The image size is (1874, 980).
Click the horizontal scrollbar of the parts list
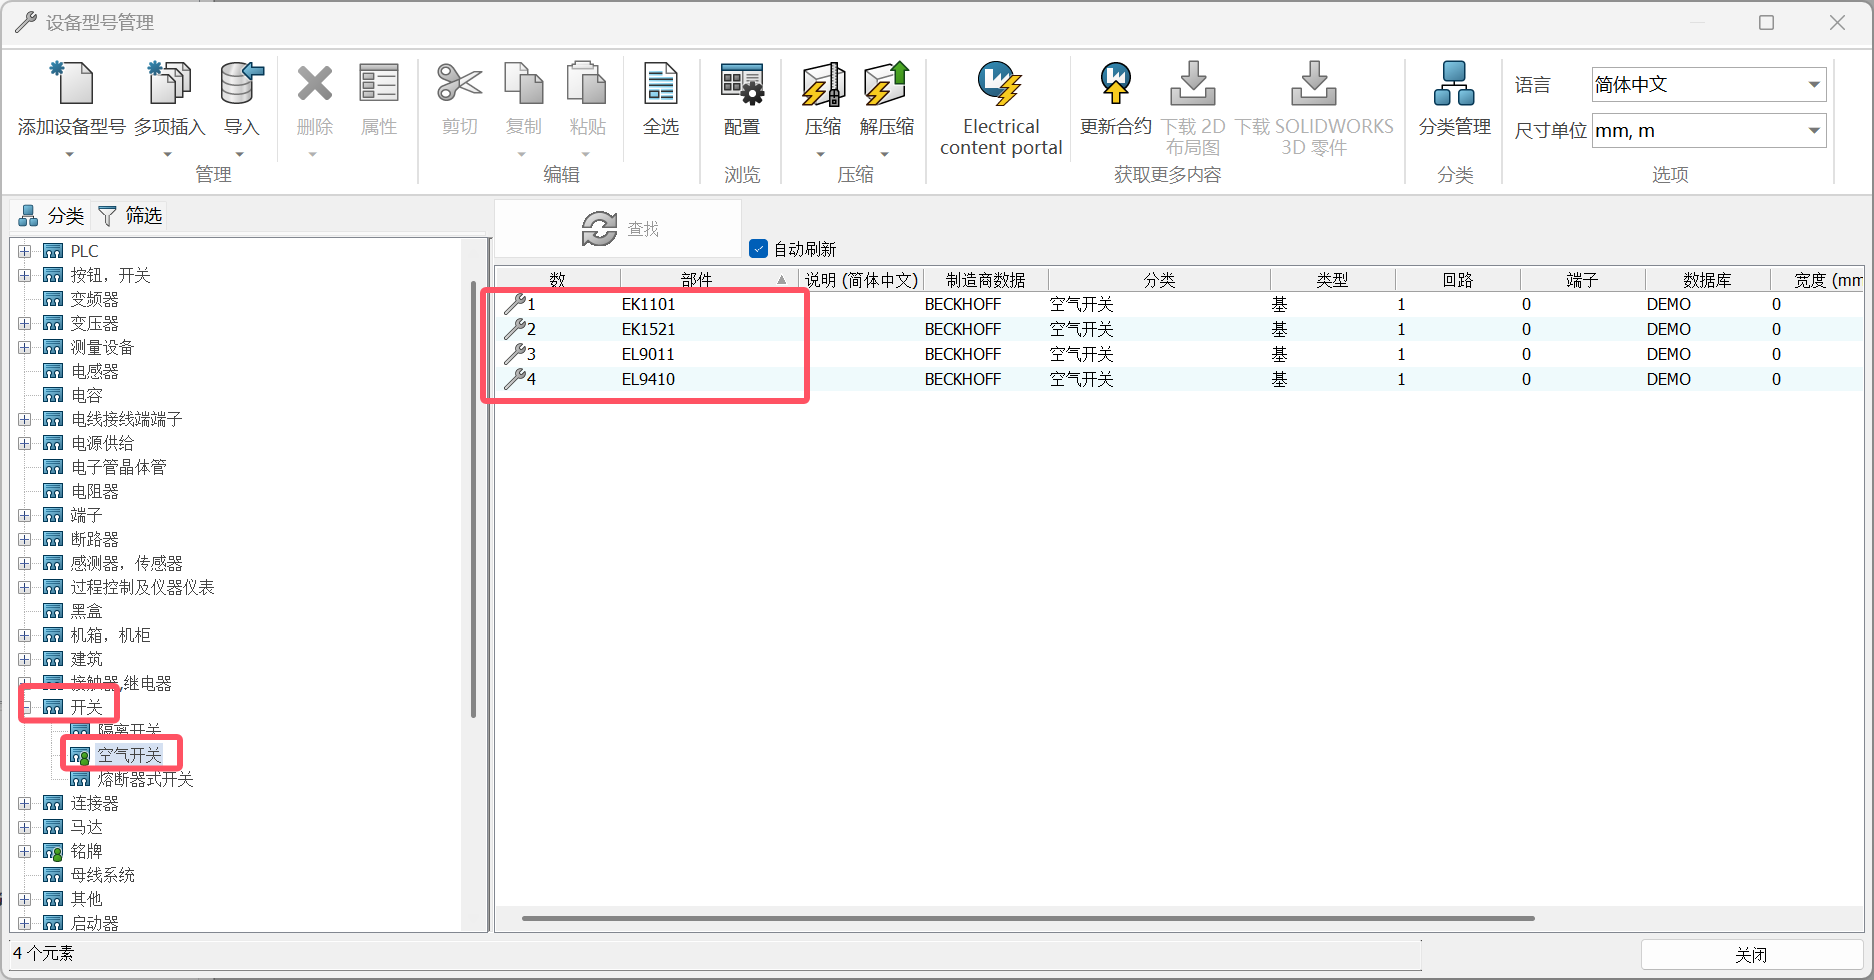coord(1027,918)
